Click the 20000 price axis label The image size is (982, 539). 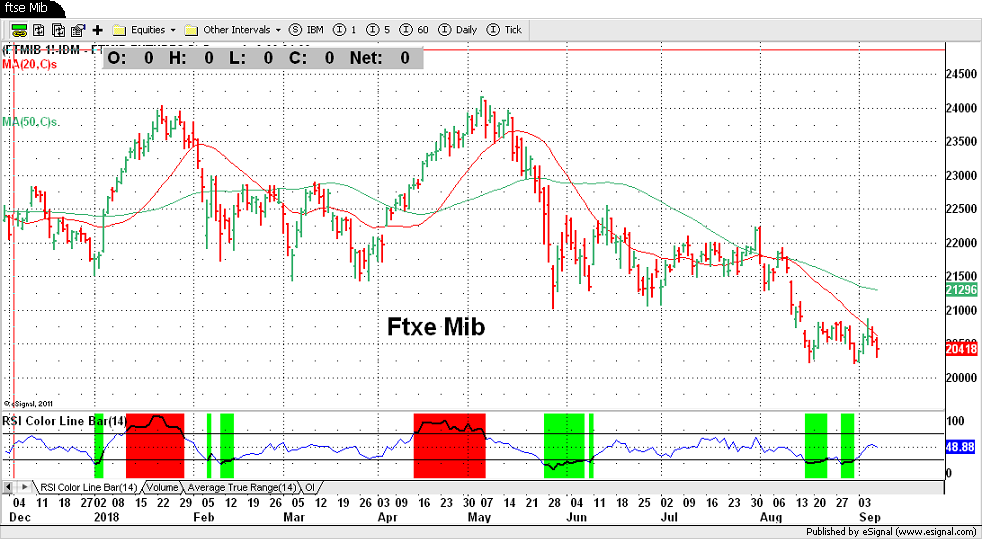[x=961, y=379]
